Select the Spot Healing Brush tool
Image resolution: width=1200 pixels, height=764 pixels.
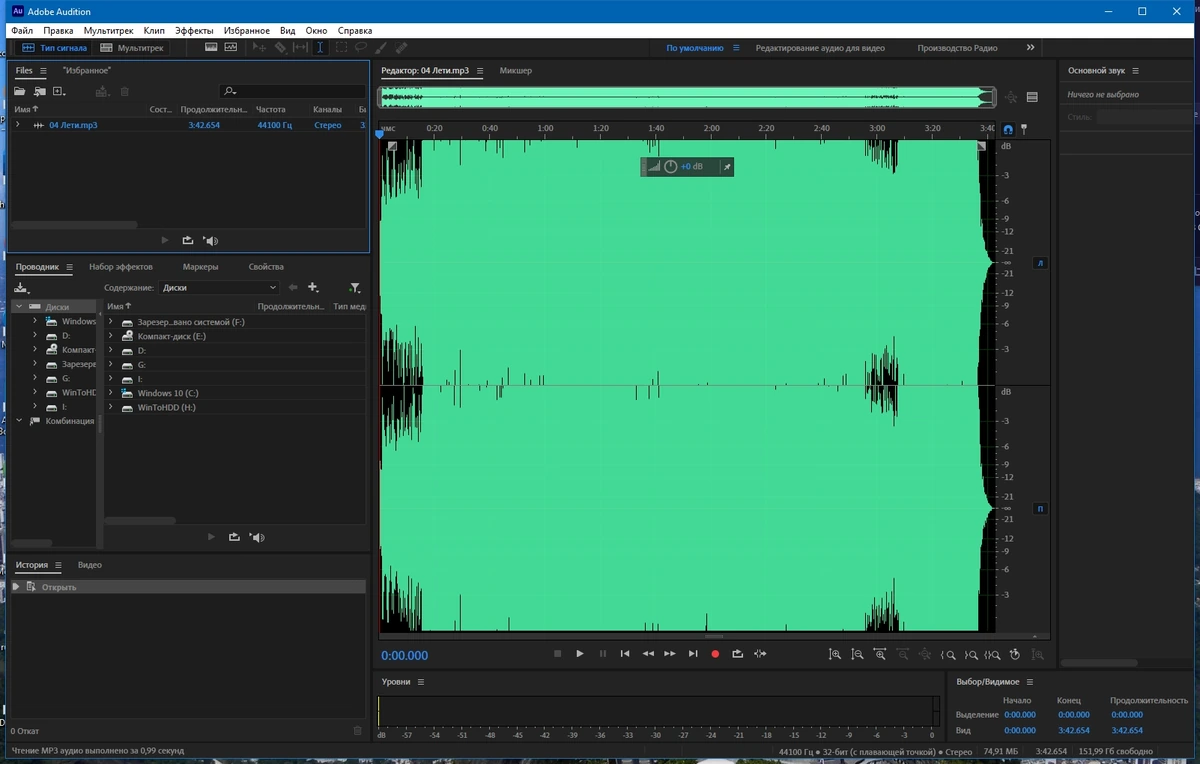tap(401, 47)
